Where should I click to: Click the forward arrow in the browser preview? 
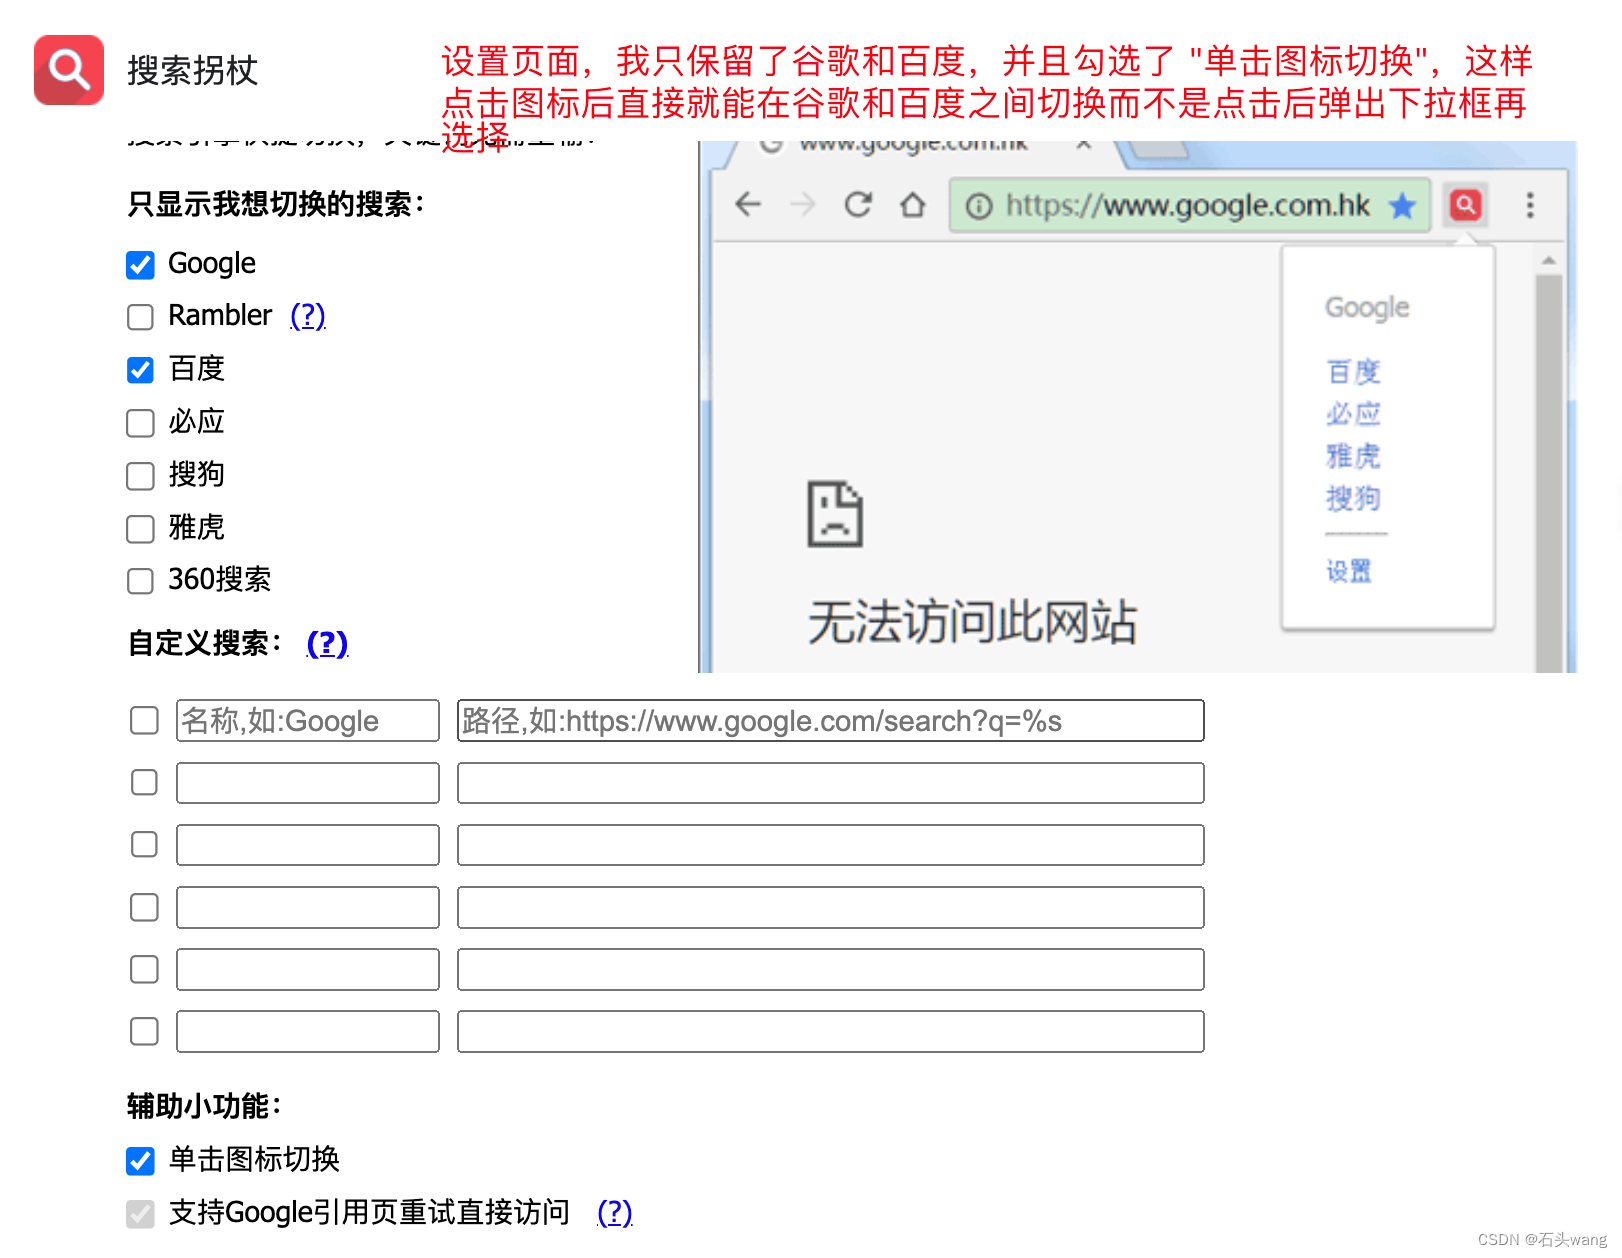802,205
